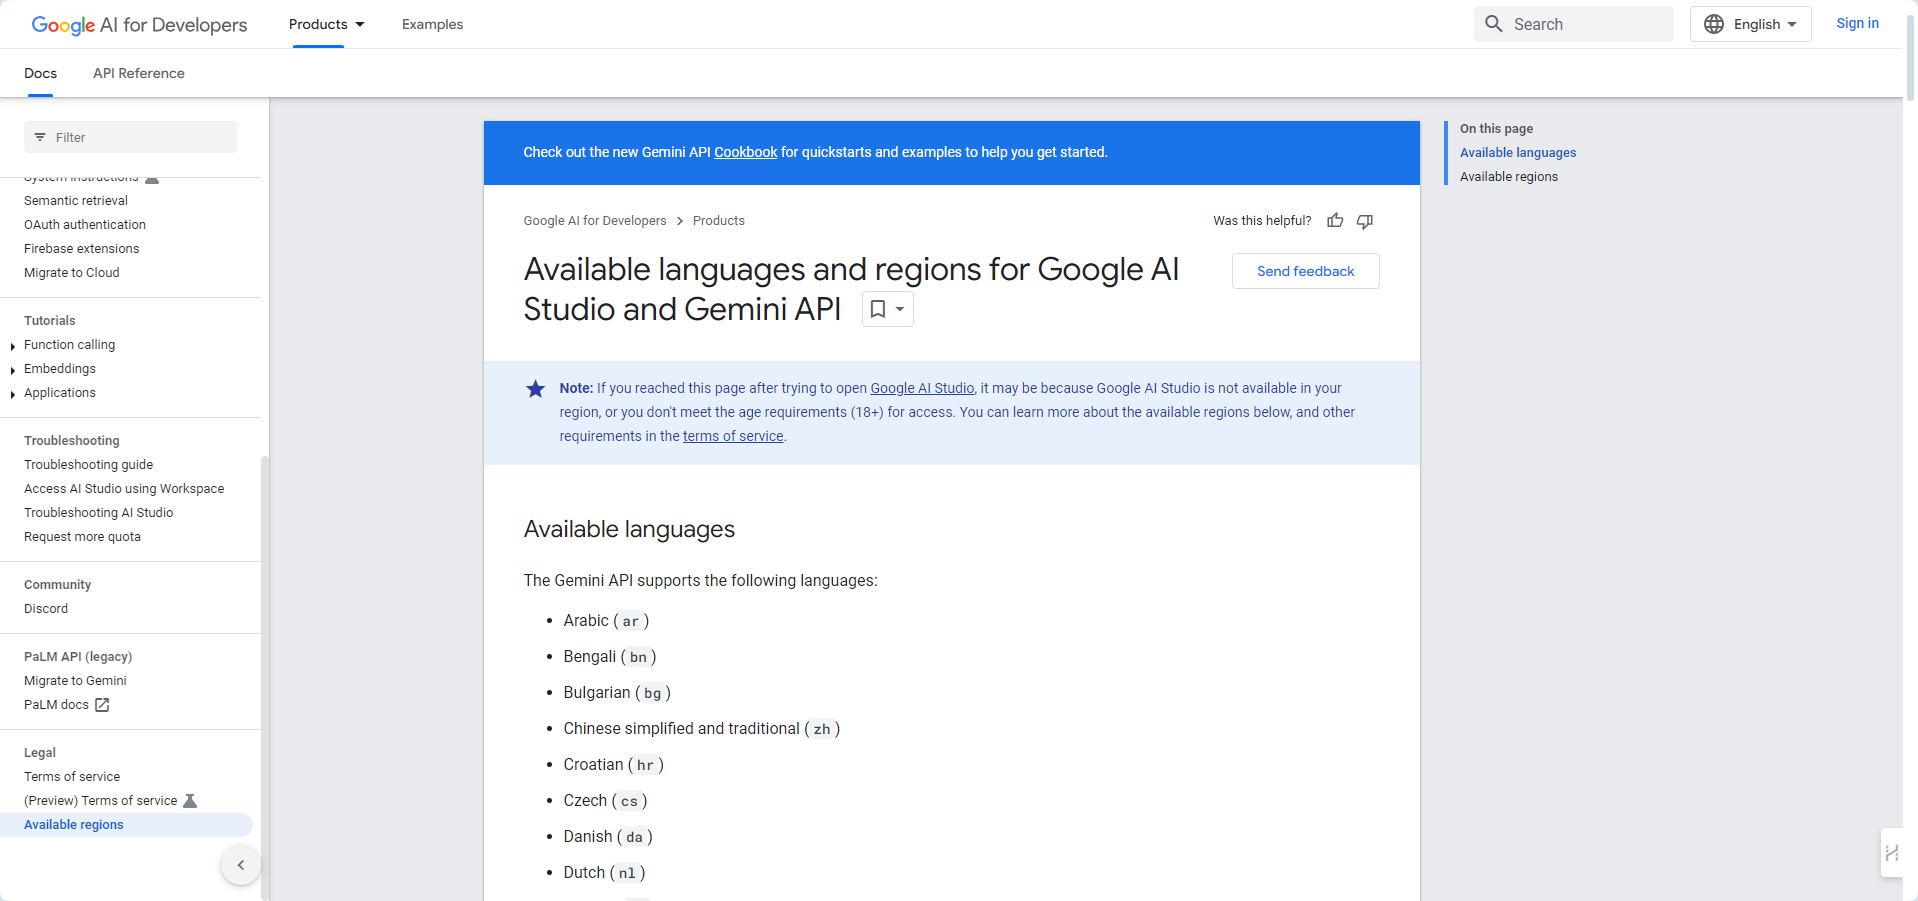The height and width of the screenshot is (901, 1918).
Task: Collapse the sidebar with the chevron button
Action: tap(241, 865)
